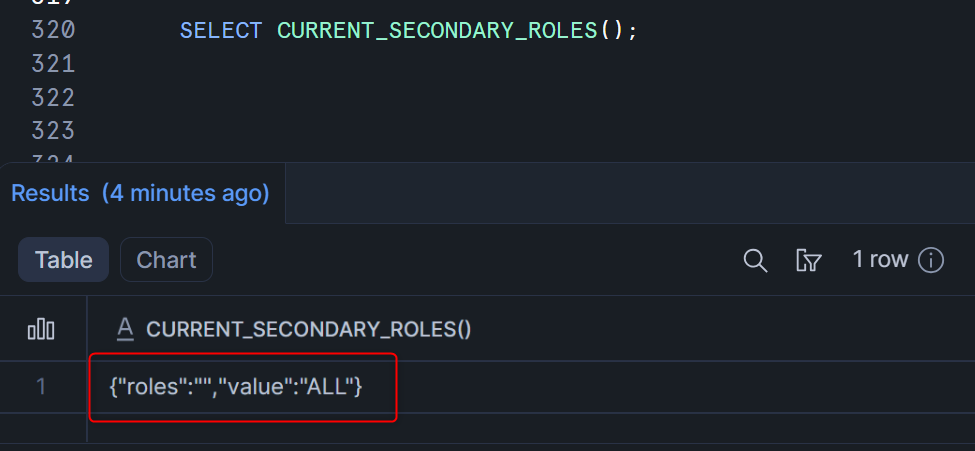This screenshot has height=451, width=975.
Task: Click the text type icon in column header
Action: [x=126, y=329]
